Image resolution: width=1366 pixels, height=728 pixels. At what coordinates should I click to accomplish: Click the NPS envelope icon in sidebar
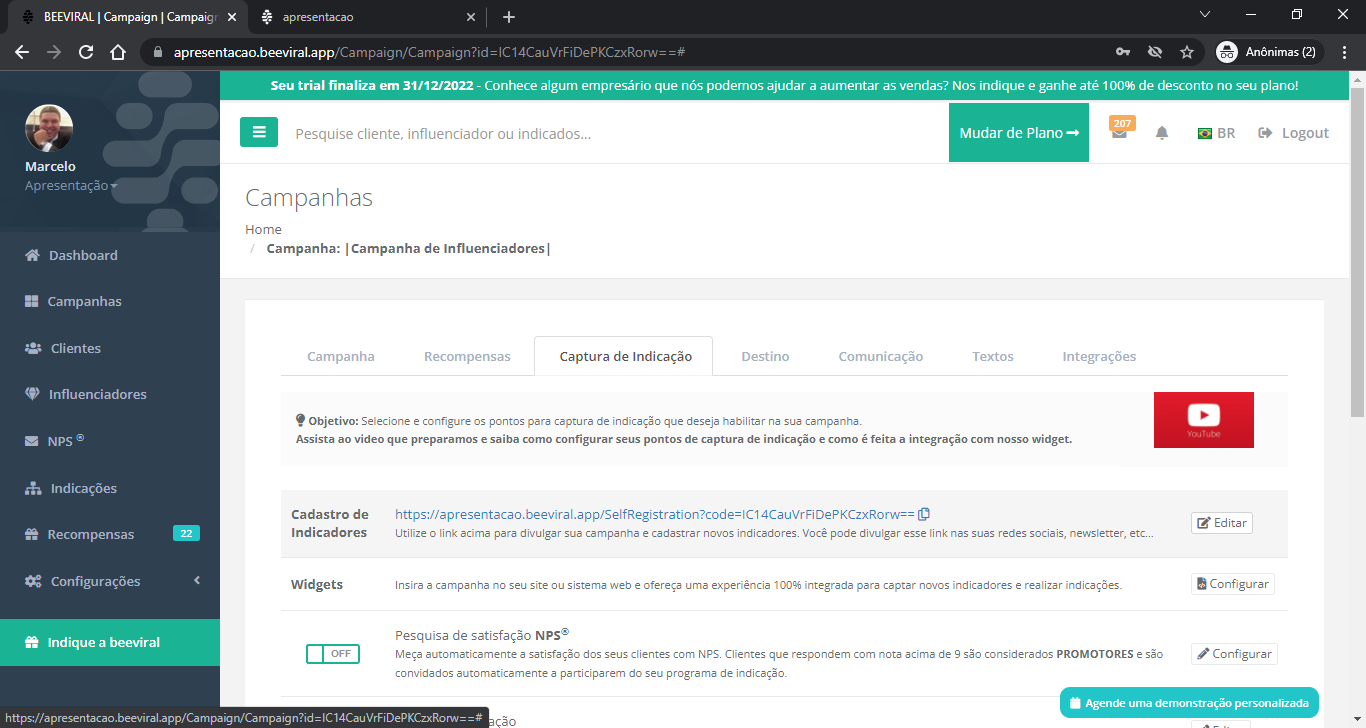[32, 441]
